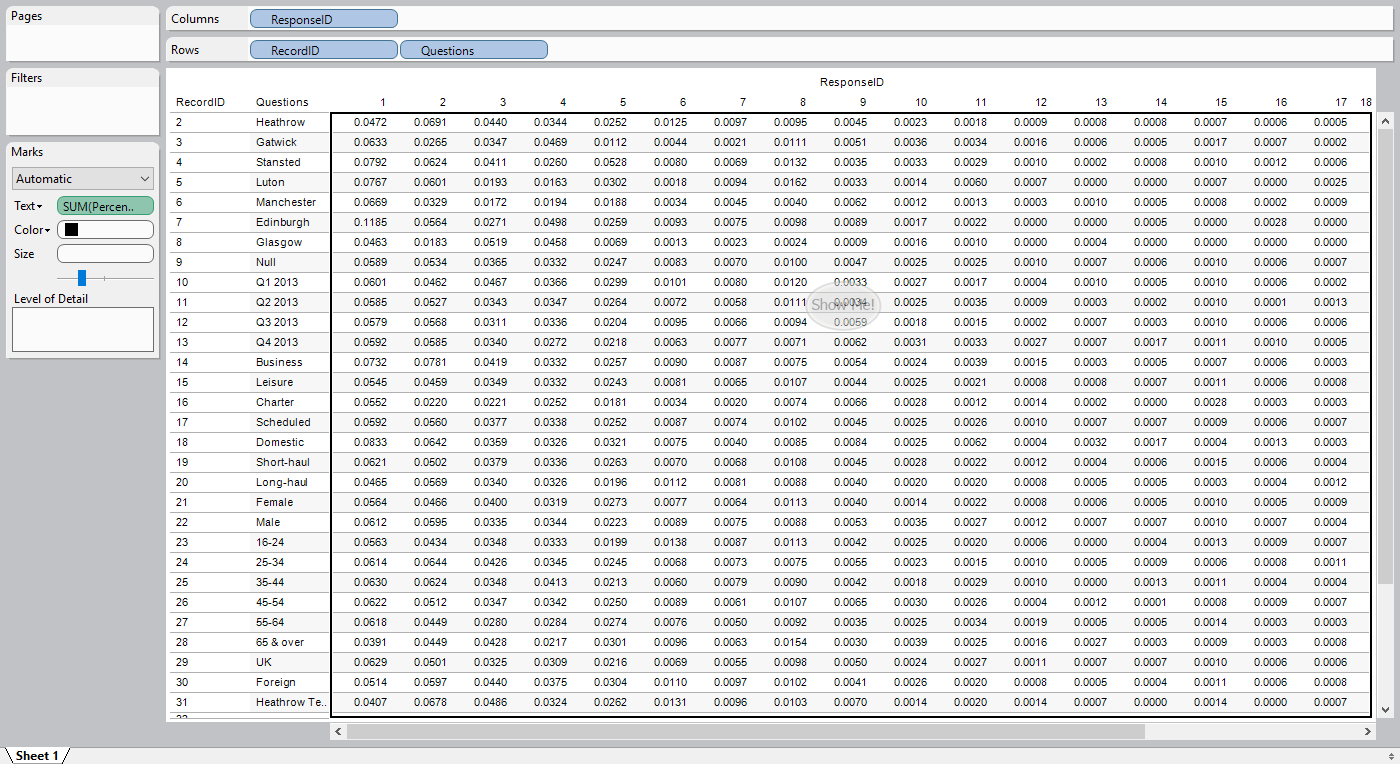
Task: Click the RecordID column header
Action: (200, 102)
